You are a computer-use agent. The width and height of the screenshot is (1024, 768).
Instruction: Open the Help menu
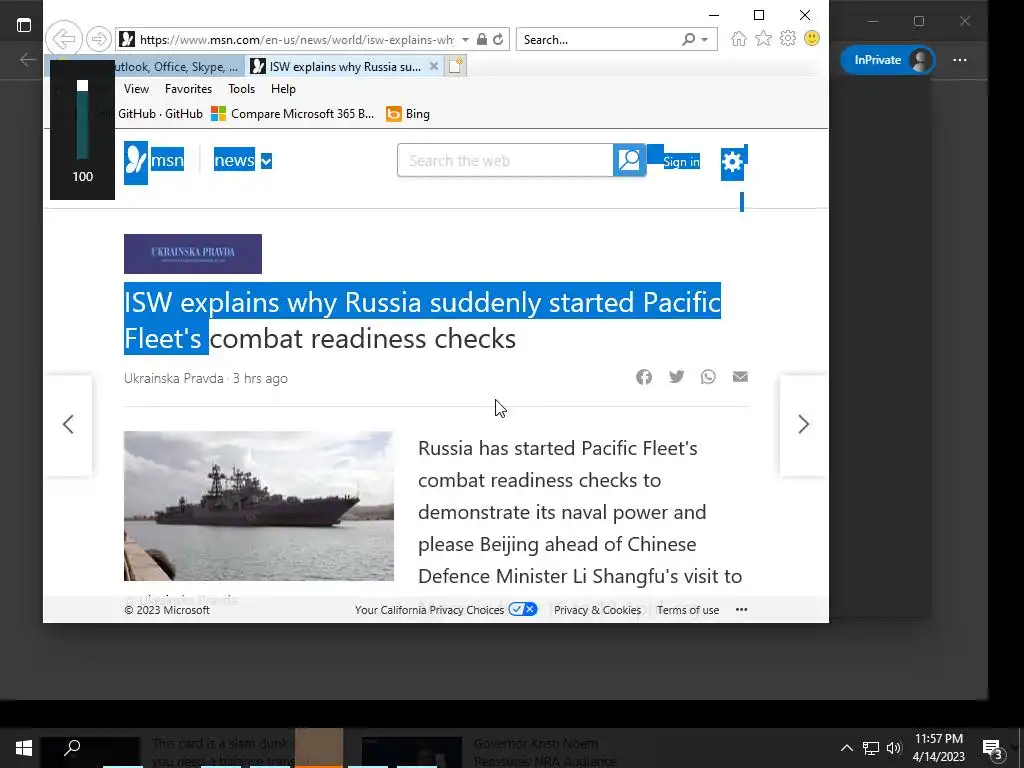pyautogui.click(x=283, y=89)
